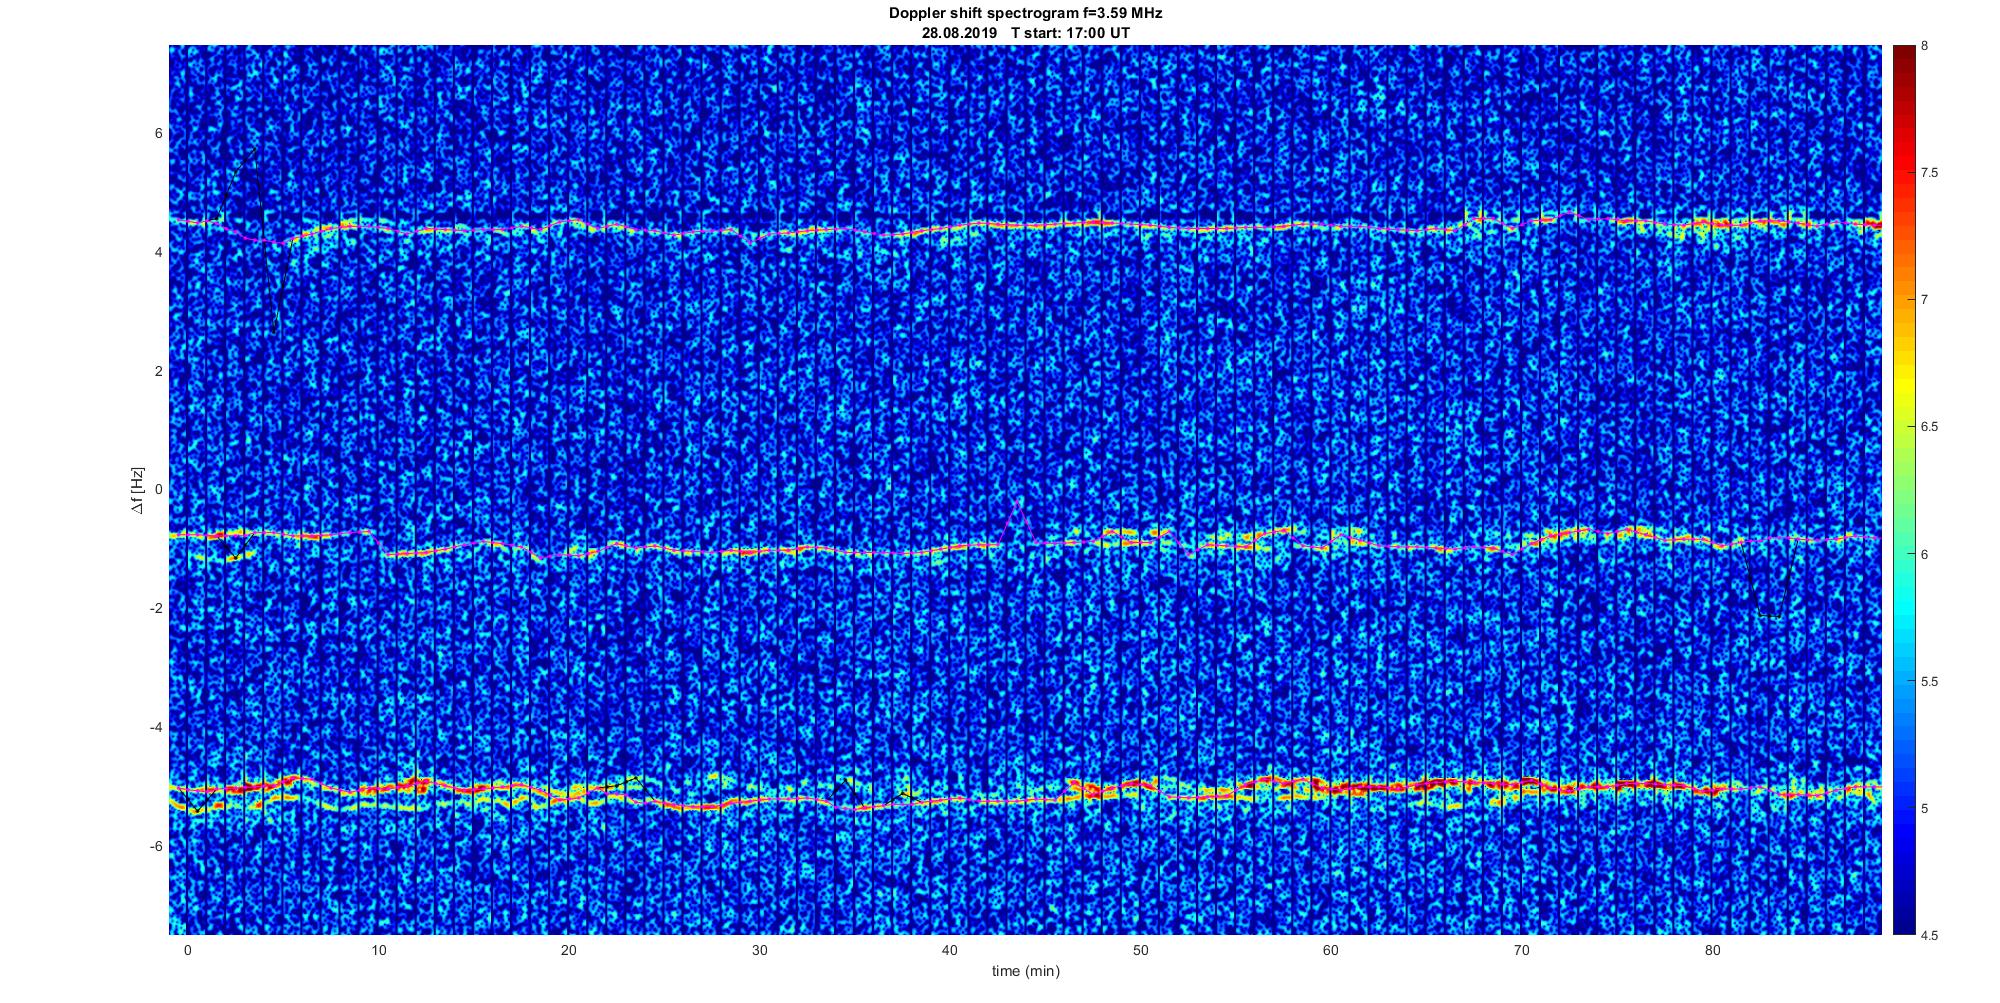The image size is (2000, 1003).
Task: Click x-axis tick label '10'
Action: coord(378,950)
